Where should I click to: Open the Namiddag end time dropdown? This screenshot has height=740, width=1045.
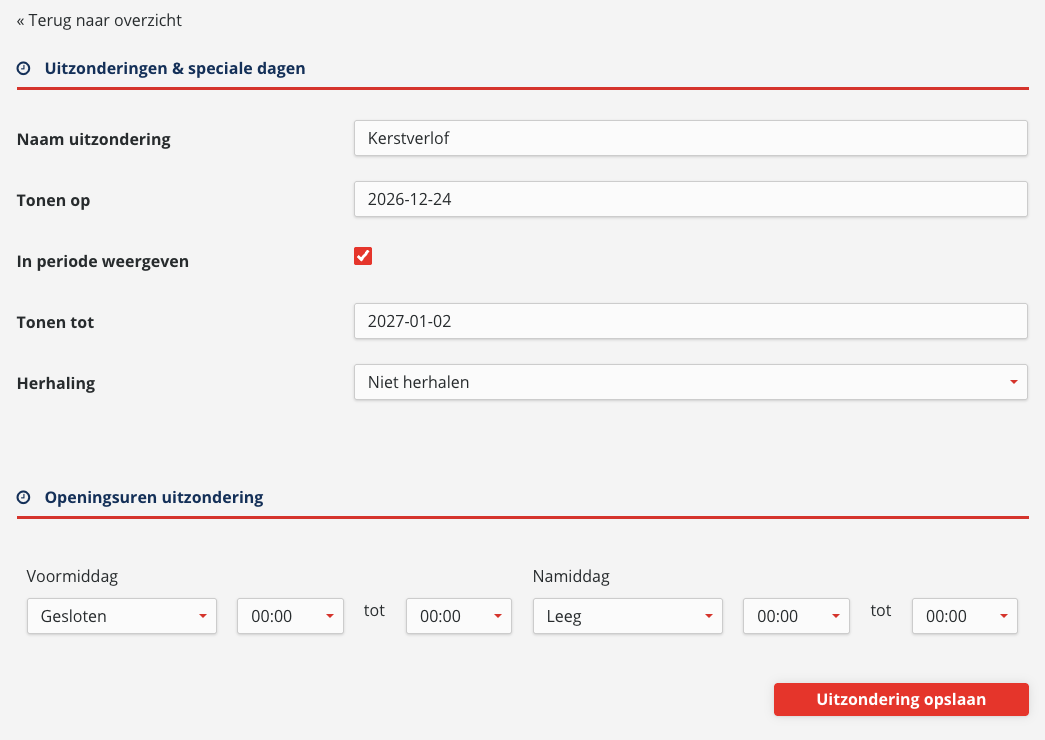point(965,616)
